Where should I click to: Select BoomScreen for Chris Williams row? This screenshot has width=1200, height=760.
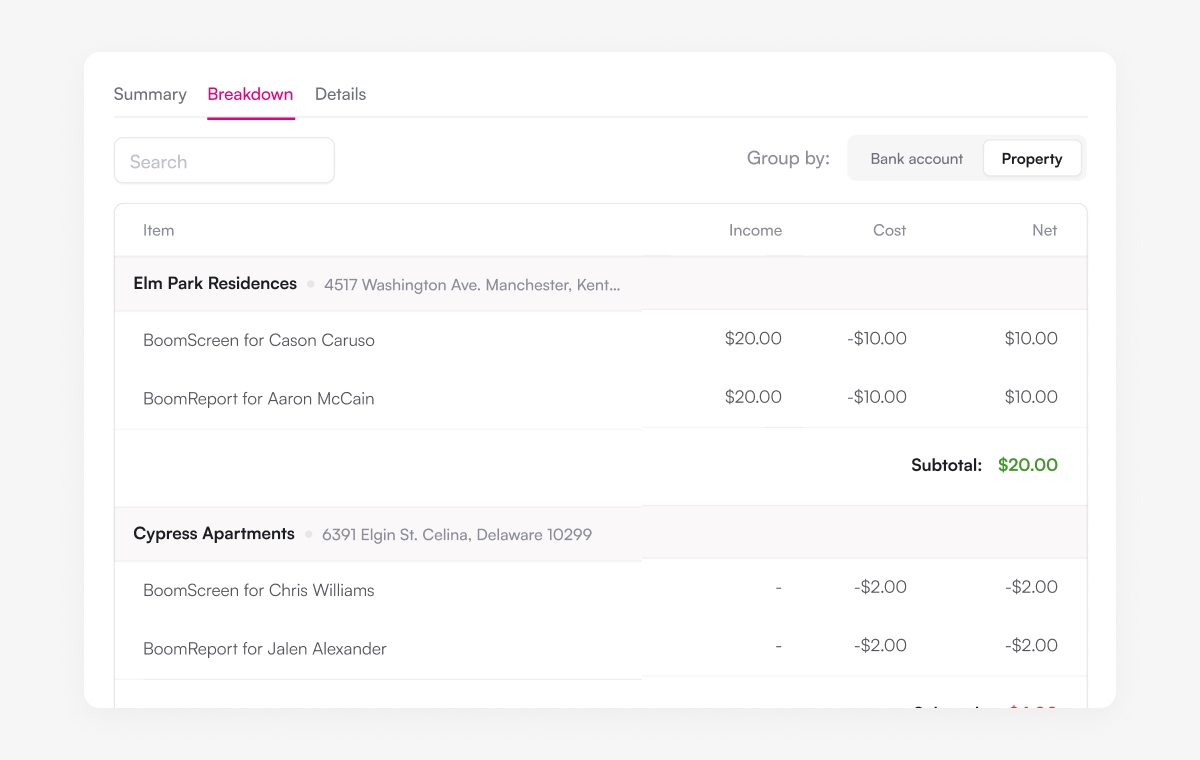coord(600,590)
